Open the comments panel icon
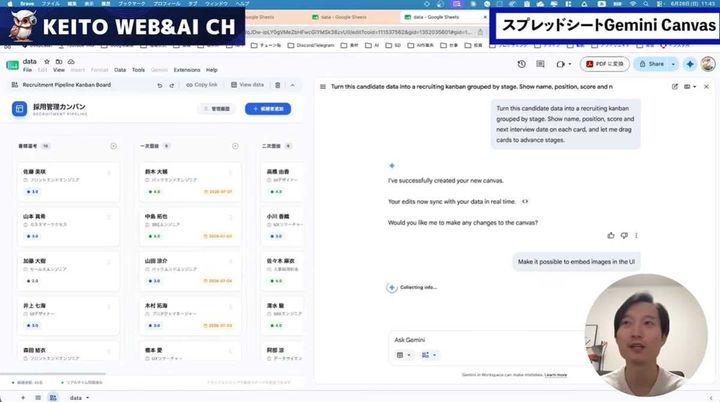The width and height of the screenshot is (720, 402). pyautogui.click(x=540, y=64)
